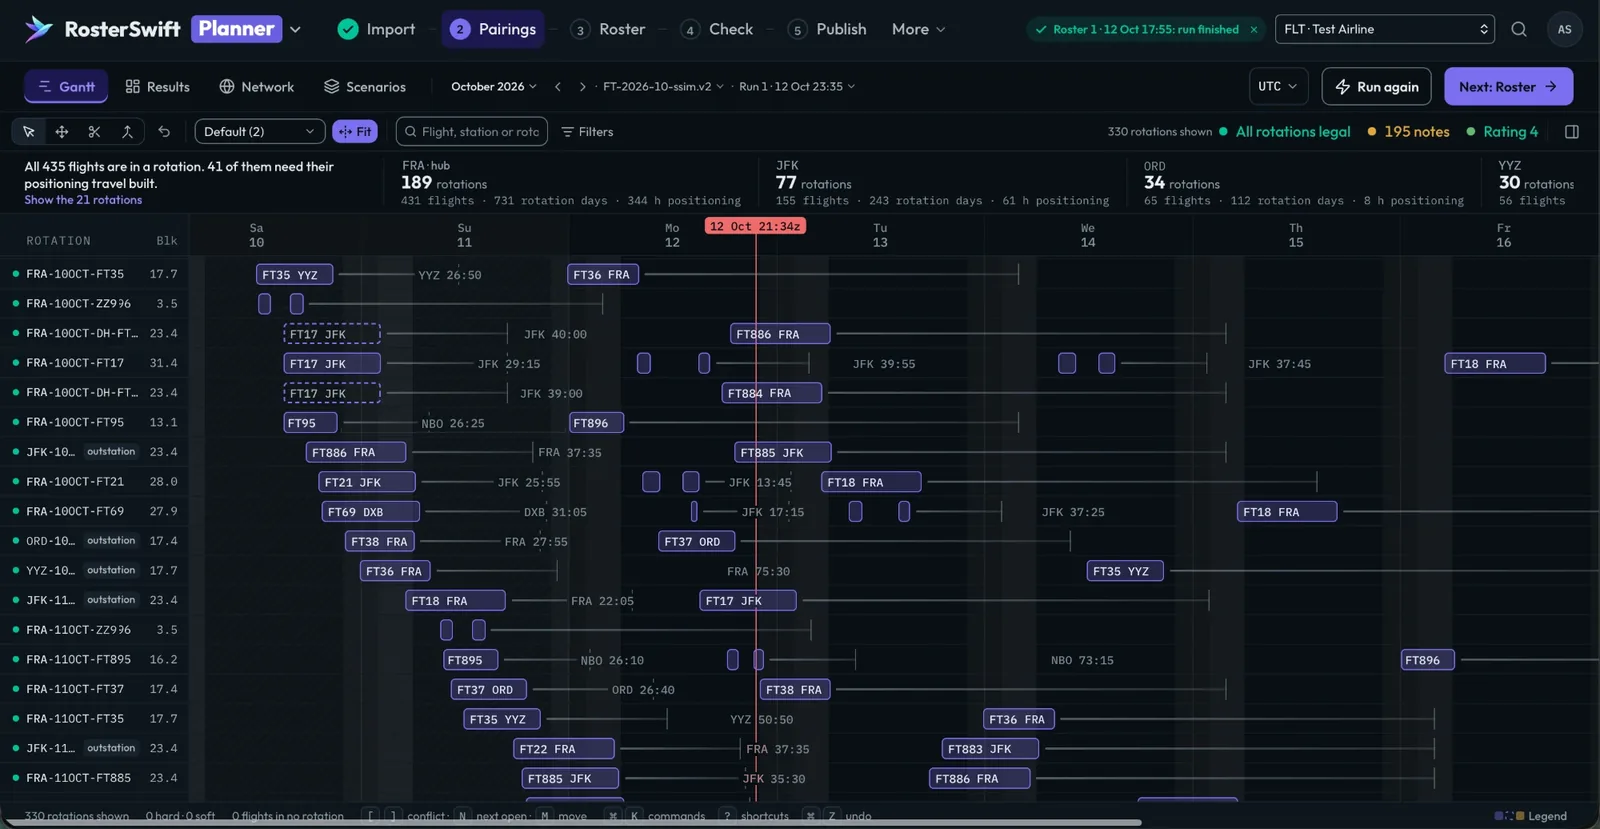Go to next month arrow
The width and height of the screenshot is (1600, 829).
582,86
